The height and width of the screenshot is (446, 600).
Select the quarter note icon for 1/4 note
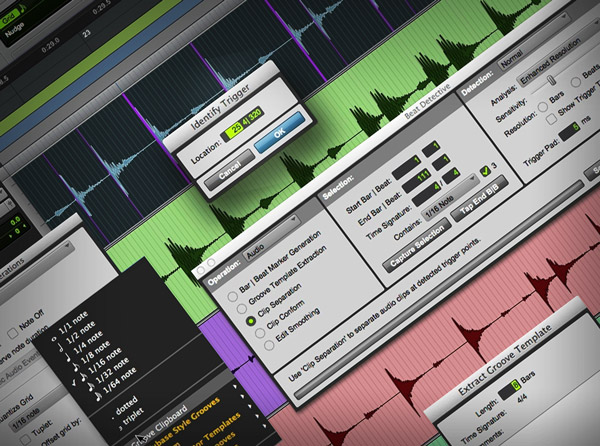pyautogui.click(x=68, y=358)
